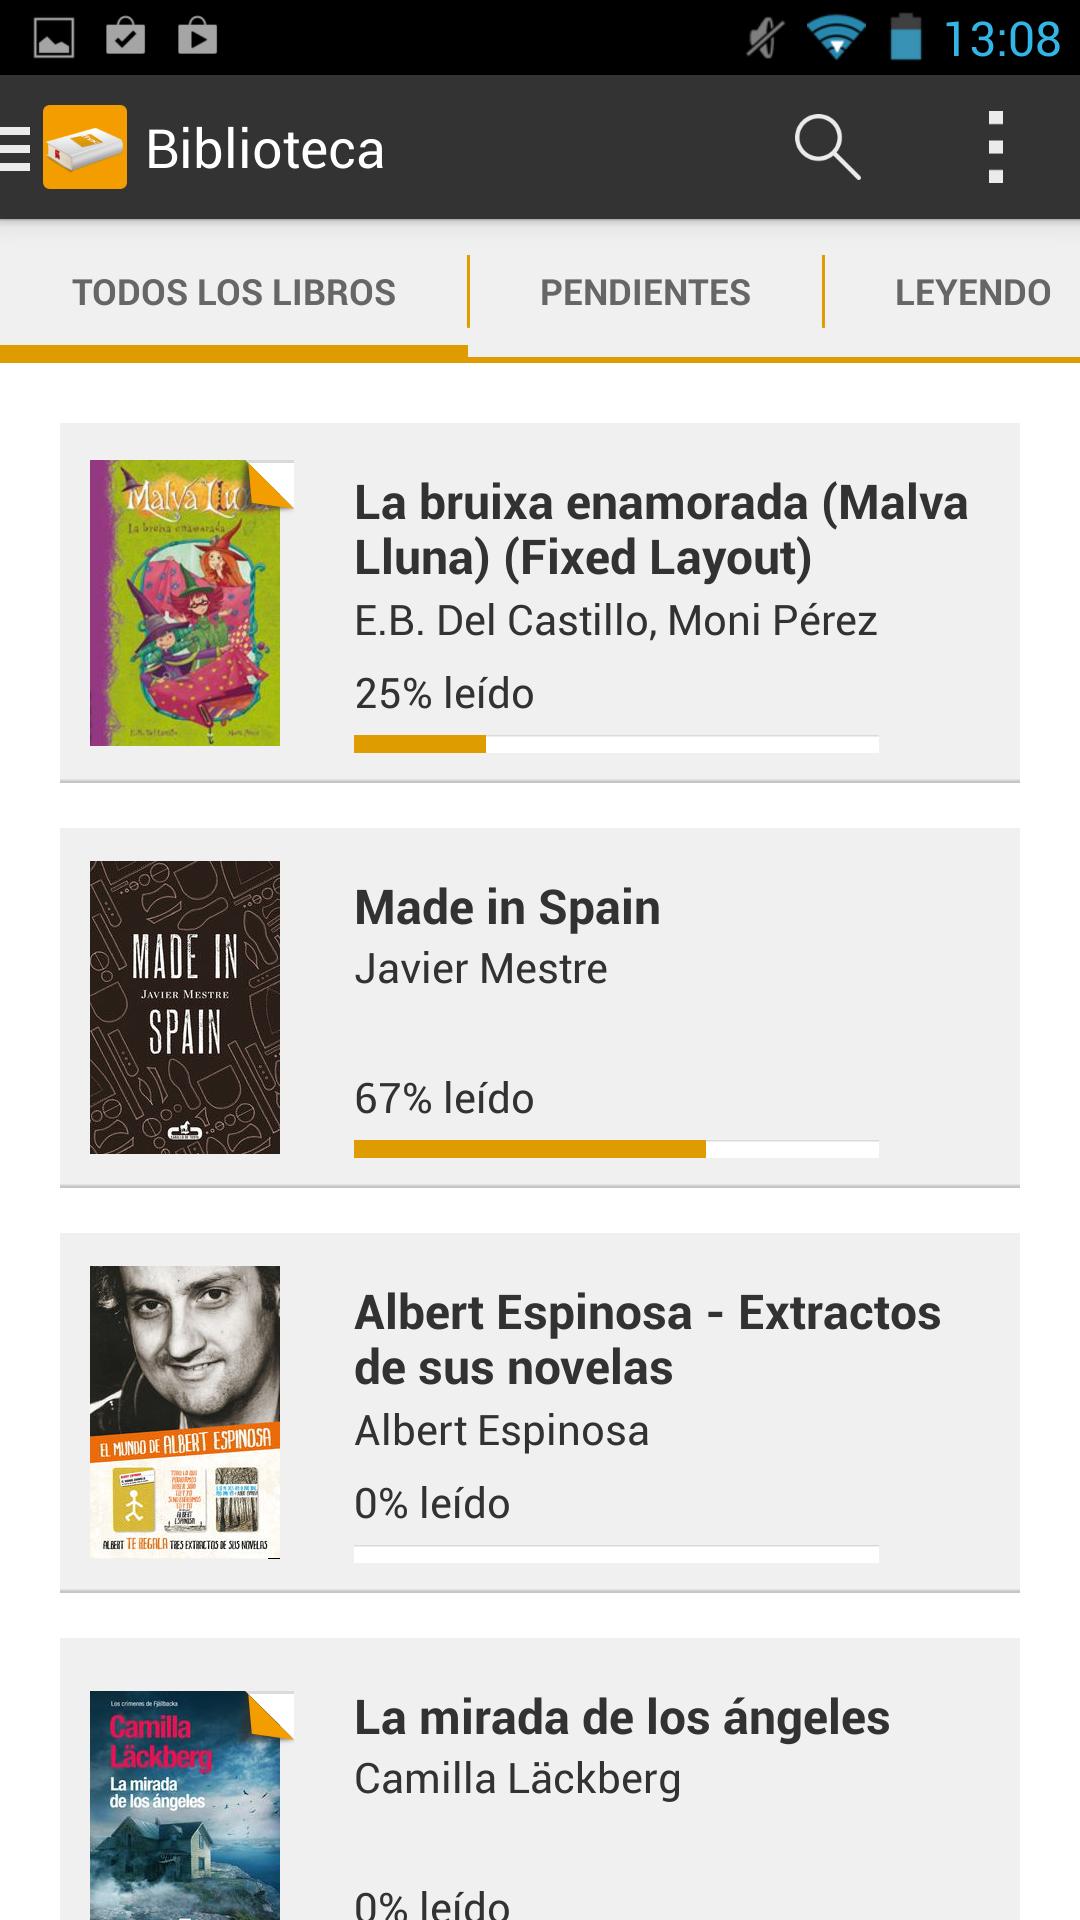Tap the Biblioteca book app icon
This screenshot has width=1080, height=1920.
point(84,148)
